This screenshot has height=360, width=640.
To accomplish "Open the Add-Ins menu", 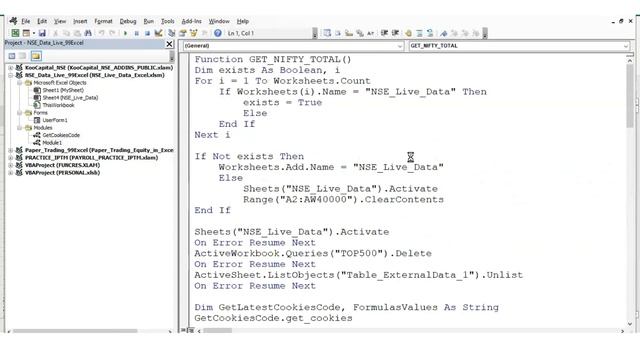I will 191,21.
